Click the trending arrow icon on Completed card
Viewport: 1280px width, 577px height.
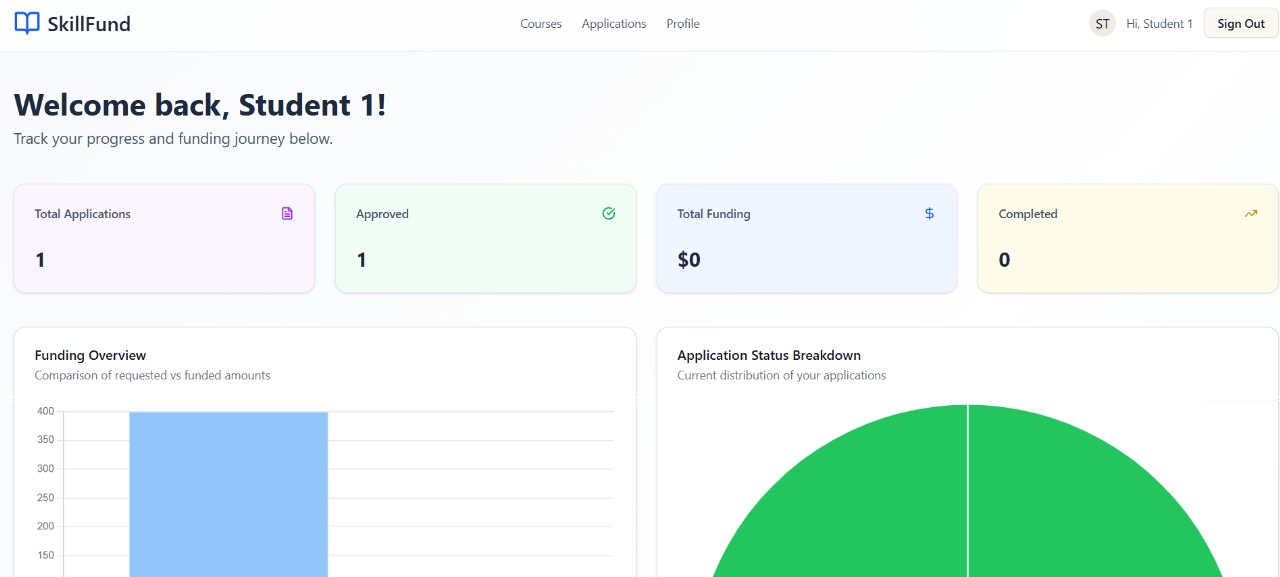1251,213
